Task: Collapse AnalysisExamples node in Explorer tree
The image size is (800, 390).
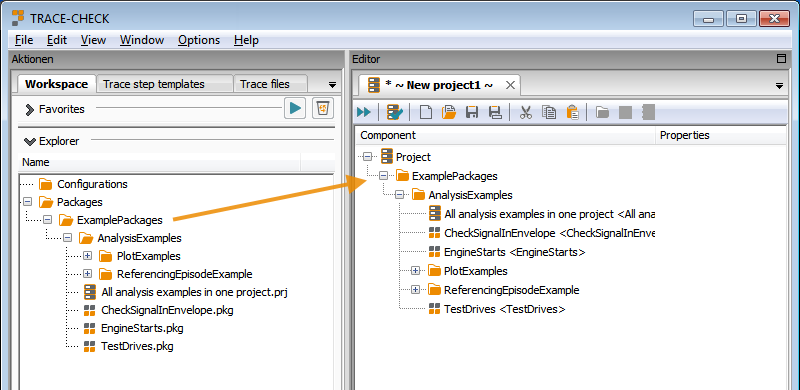Action: 67,238
